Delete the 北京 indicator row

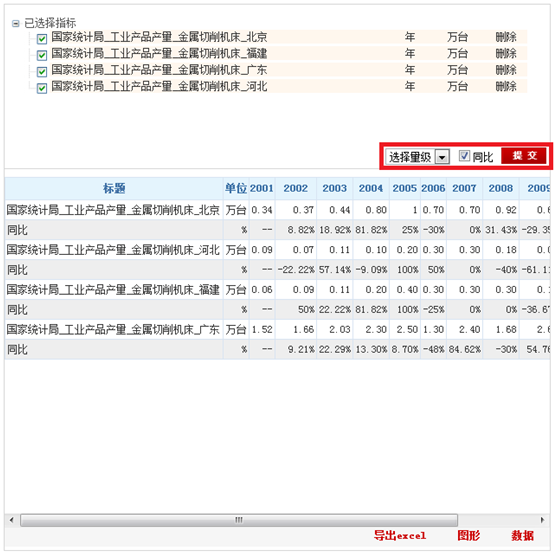click(x=506, y=37)
